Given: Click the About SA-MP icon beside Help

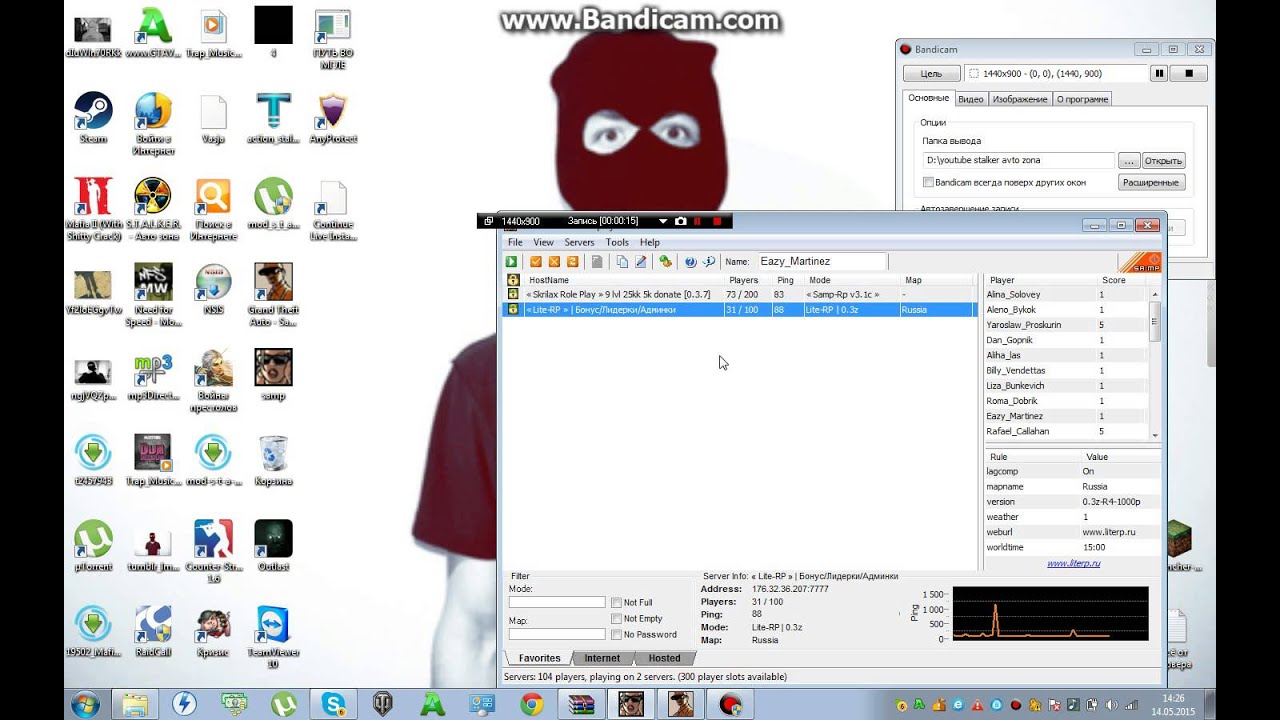Looking at the screenshot, I should 709,262.
